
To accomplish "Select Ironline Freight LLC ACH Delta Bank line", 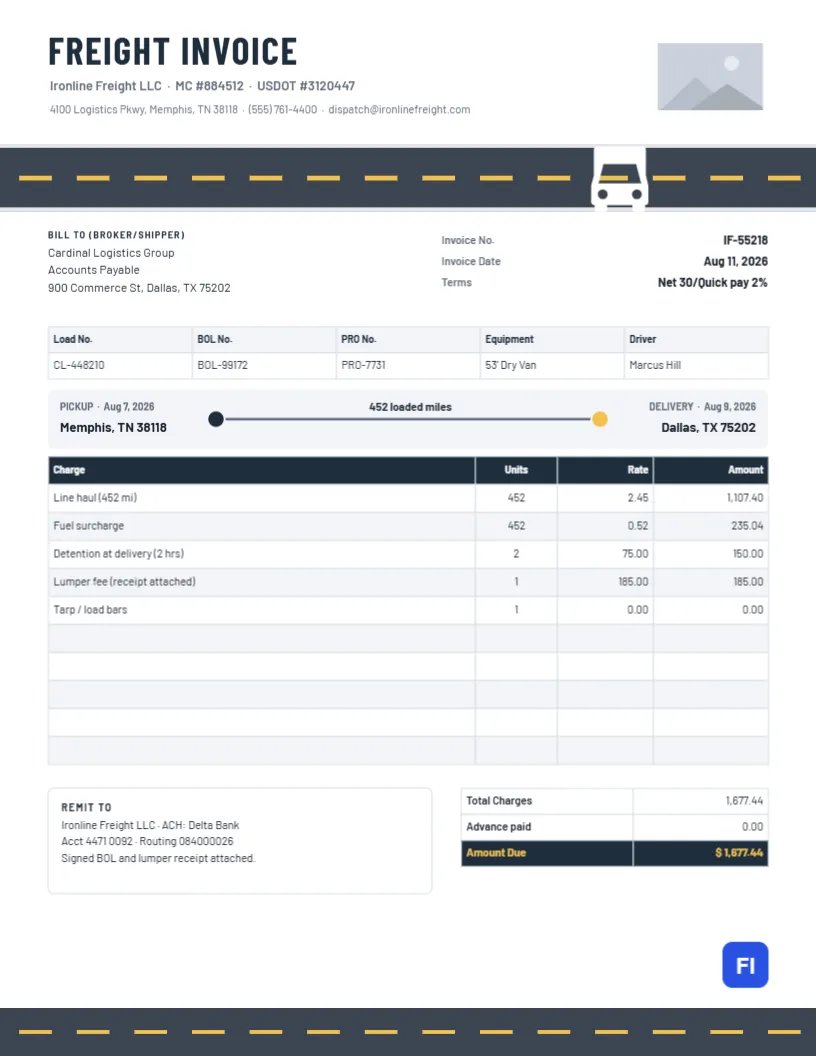I will tap(150, 825).
